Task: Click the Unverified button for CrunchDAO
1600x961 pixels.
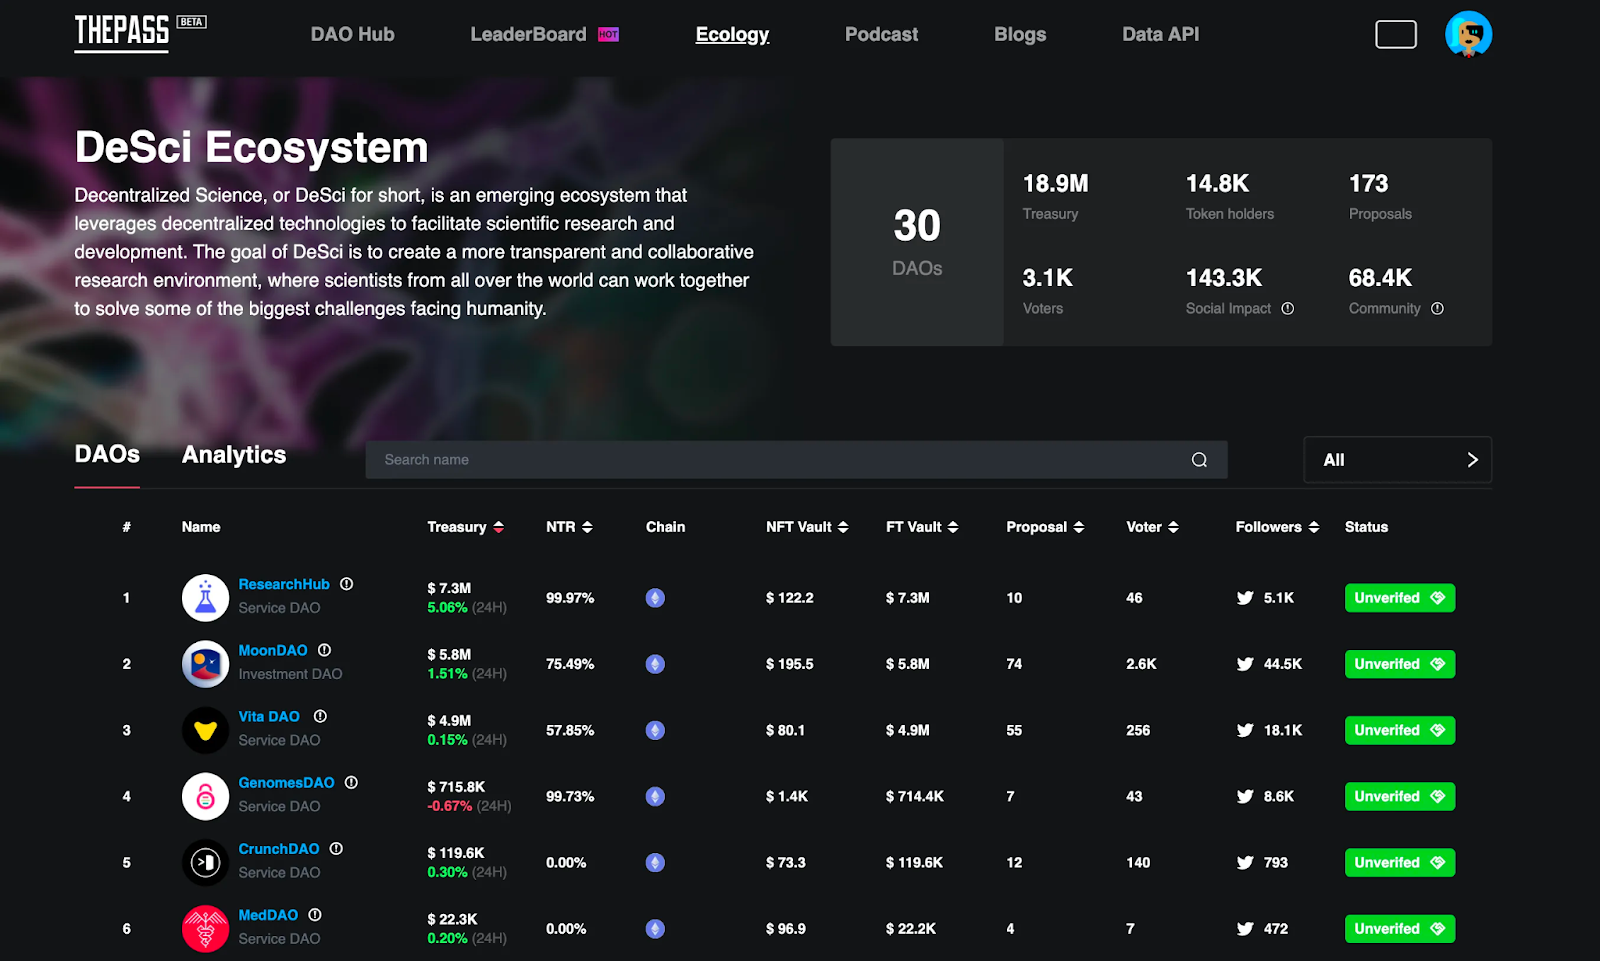Action: [1399, 863]
